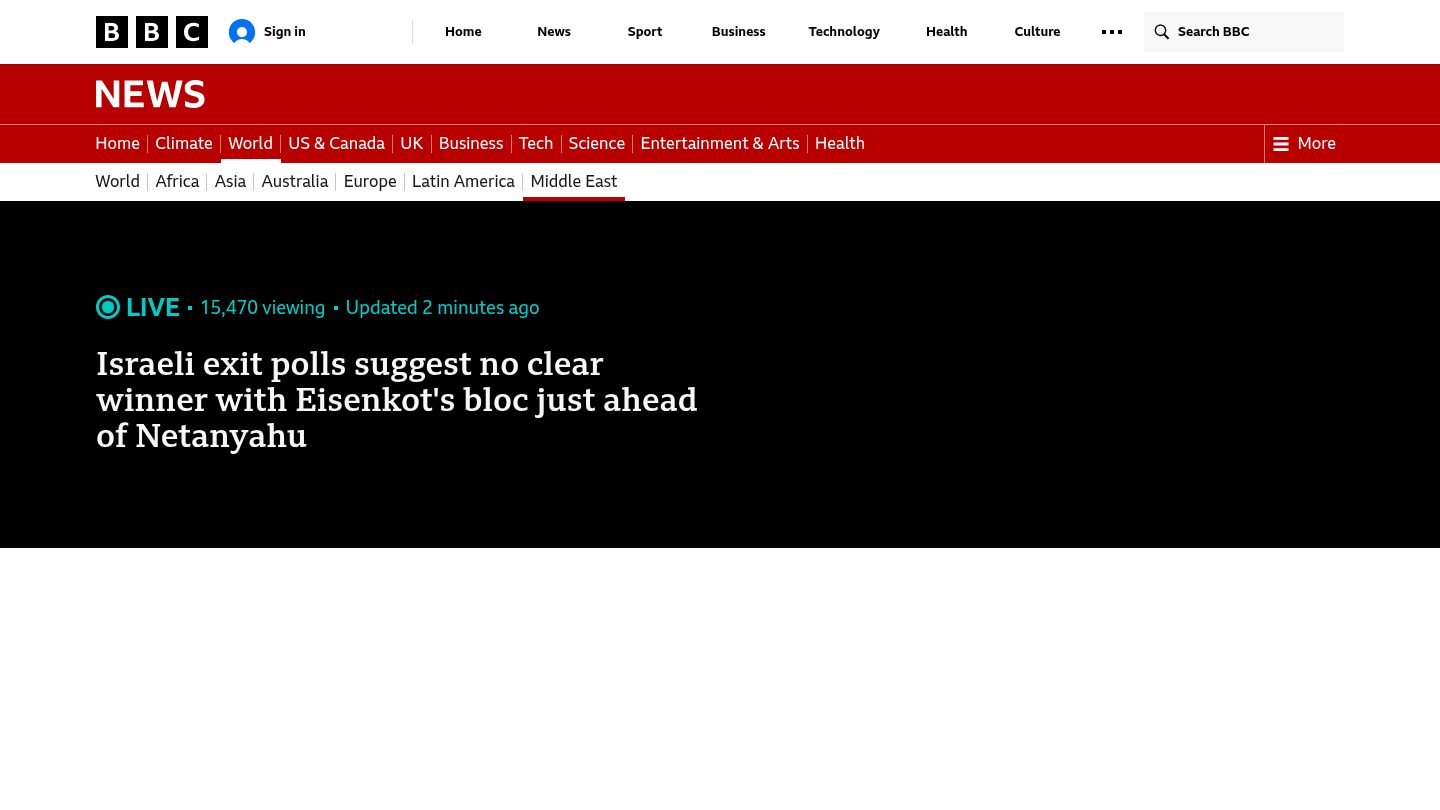Open Africa regional news
This screenshot has width=1440, height=810.
tap(177, 182)
